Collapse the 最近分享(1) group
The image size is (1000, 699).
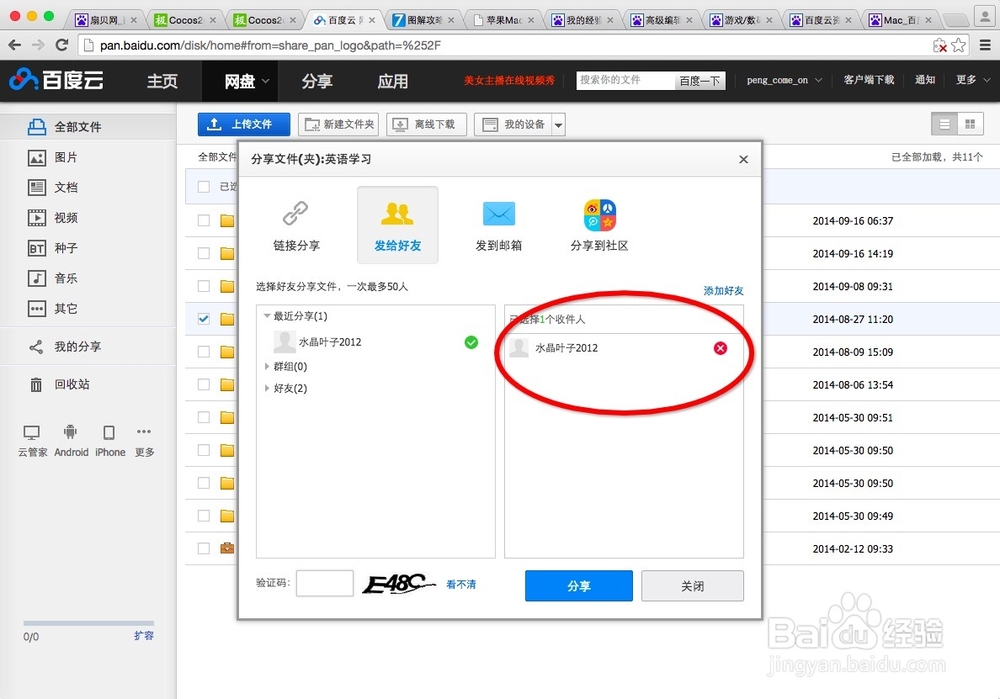(x=267, y=316)
